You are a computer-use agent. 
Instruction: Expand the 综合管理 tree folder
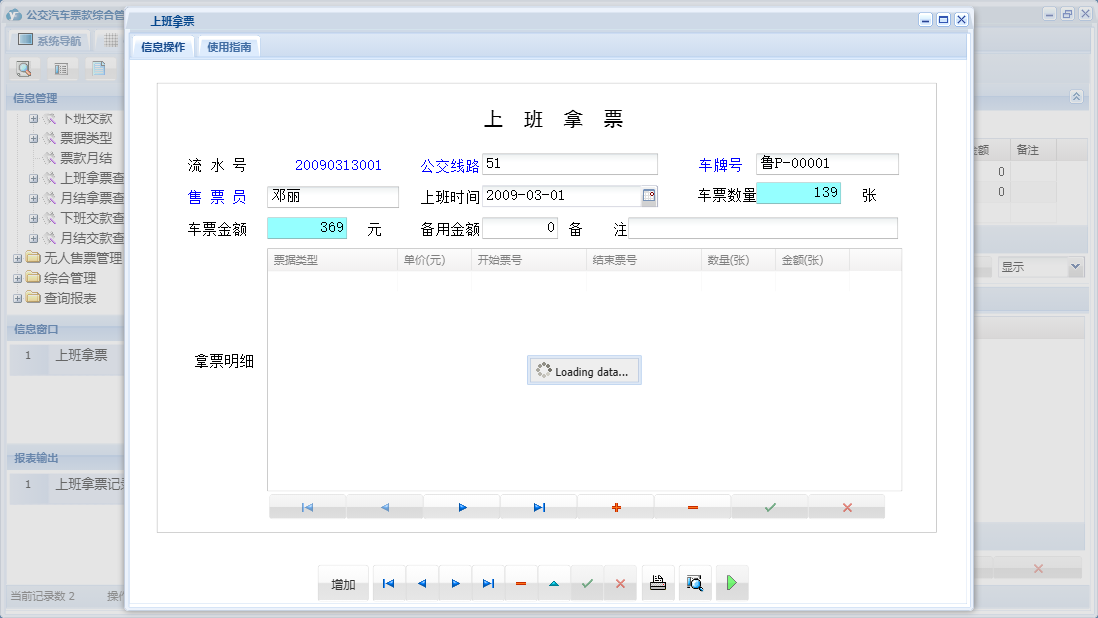click(x=18, y=278)
